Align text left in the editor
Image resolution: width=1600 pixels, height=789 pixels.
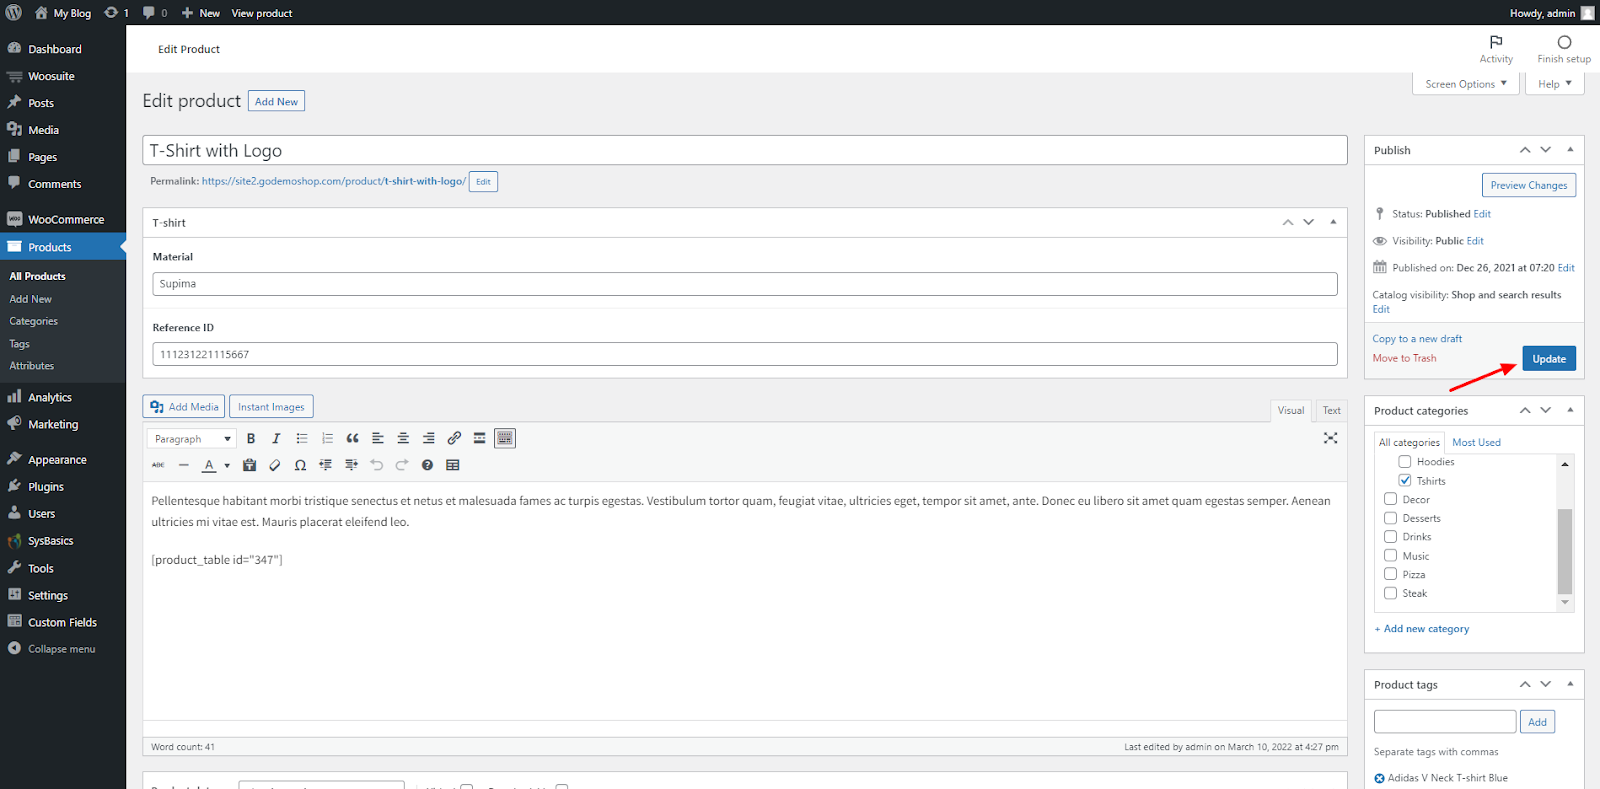coord(378,439)
